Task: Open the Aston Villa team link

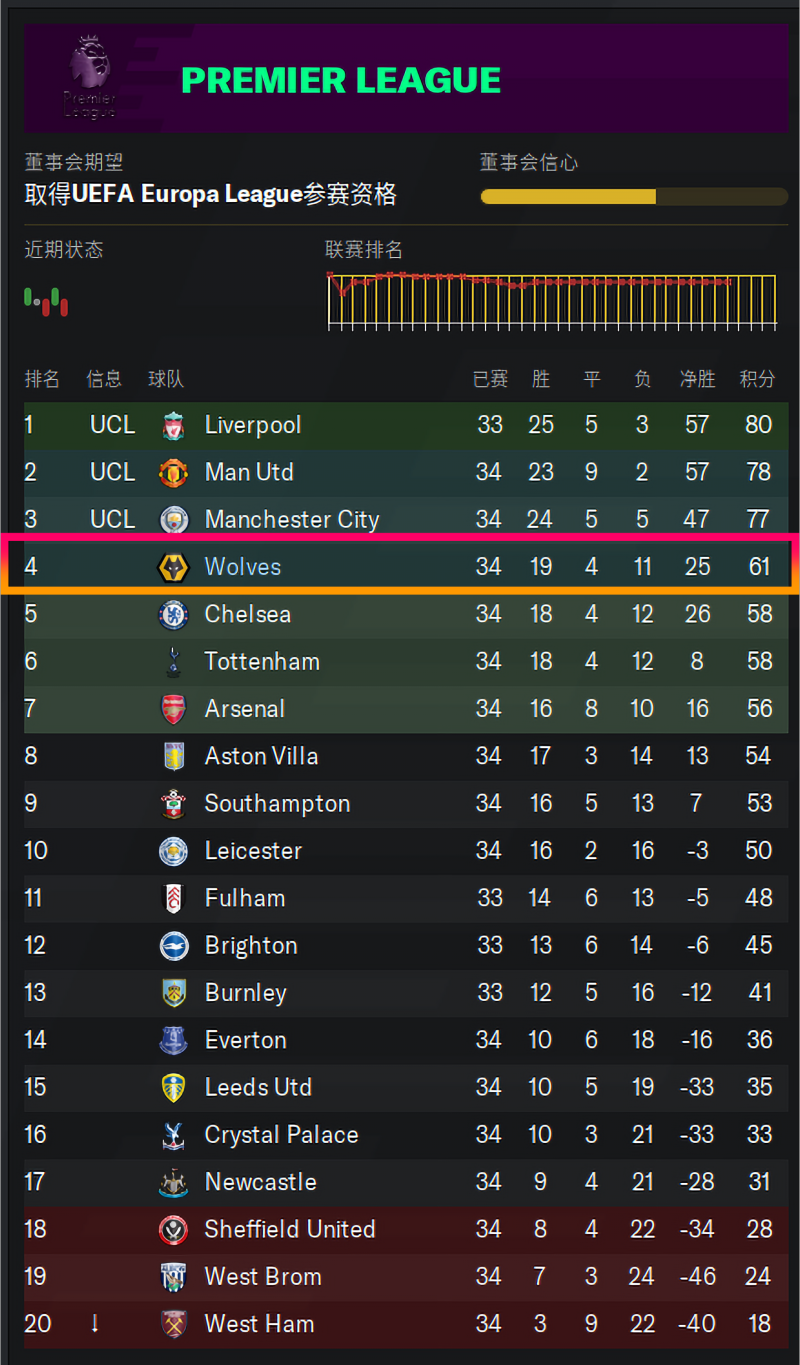Action: (x=261, y=756)
